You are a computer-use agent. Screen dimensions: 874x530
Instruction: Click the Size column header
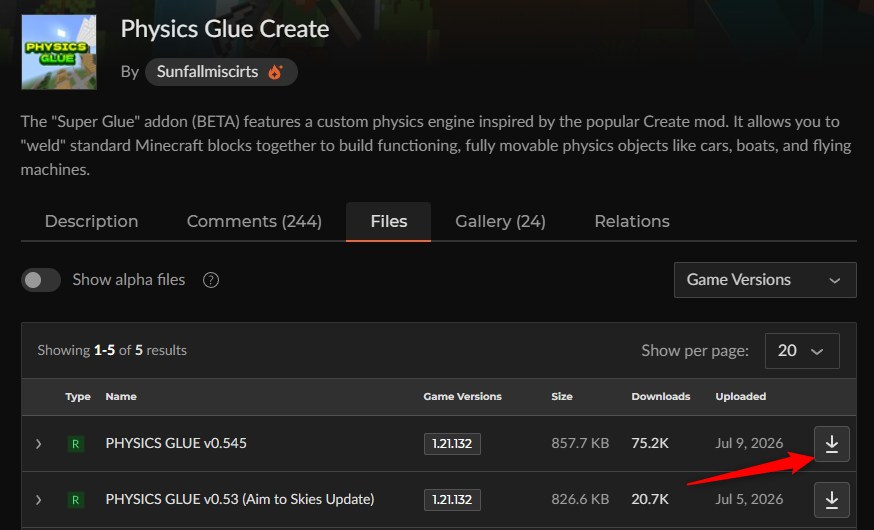(x=562, y=396)
